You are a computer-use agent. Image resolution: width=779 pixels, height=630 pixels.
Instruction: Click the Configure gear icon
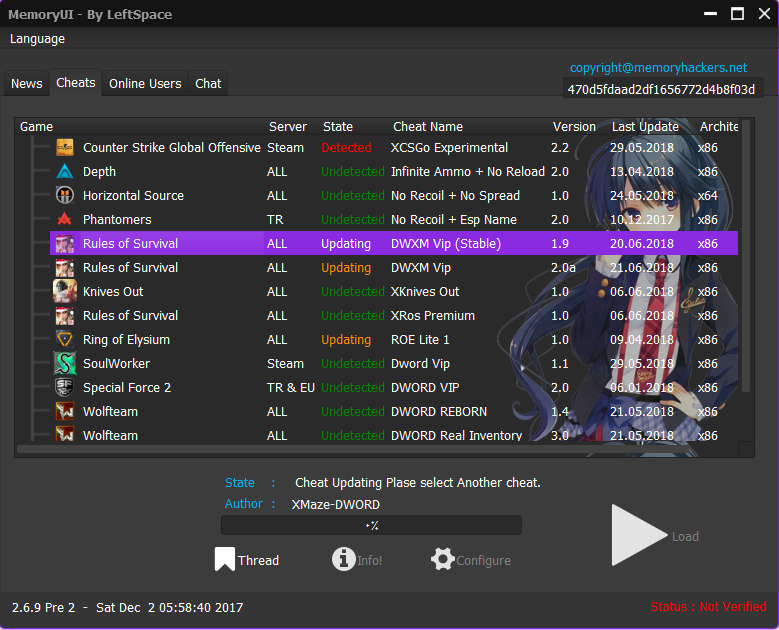tap(443, 559)
